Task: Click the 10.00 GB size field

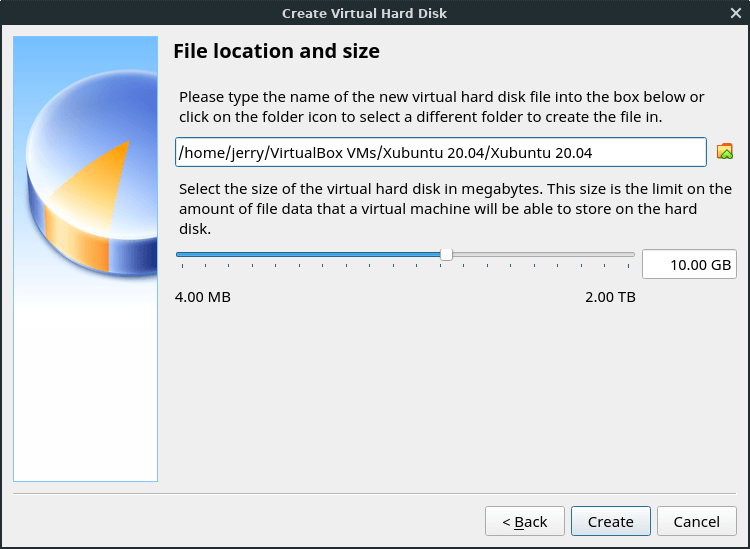Action: click(689, 265)
